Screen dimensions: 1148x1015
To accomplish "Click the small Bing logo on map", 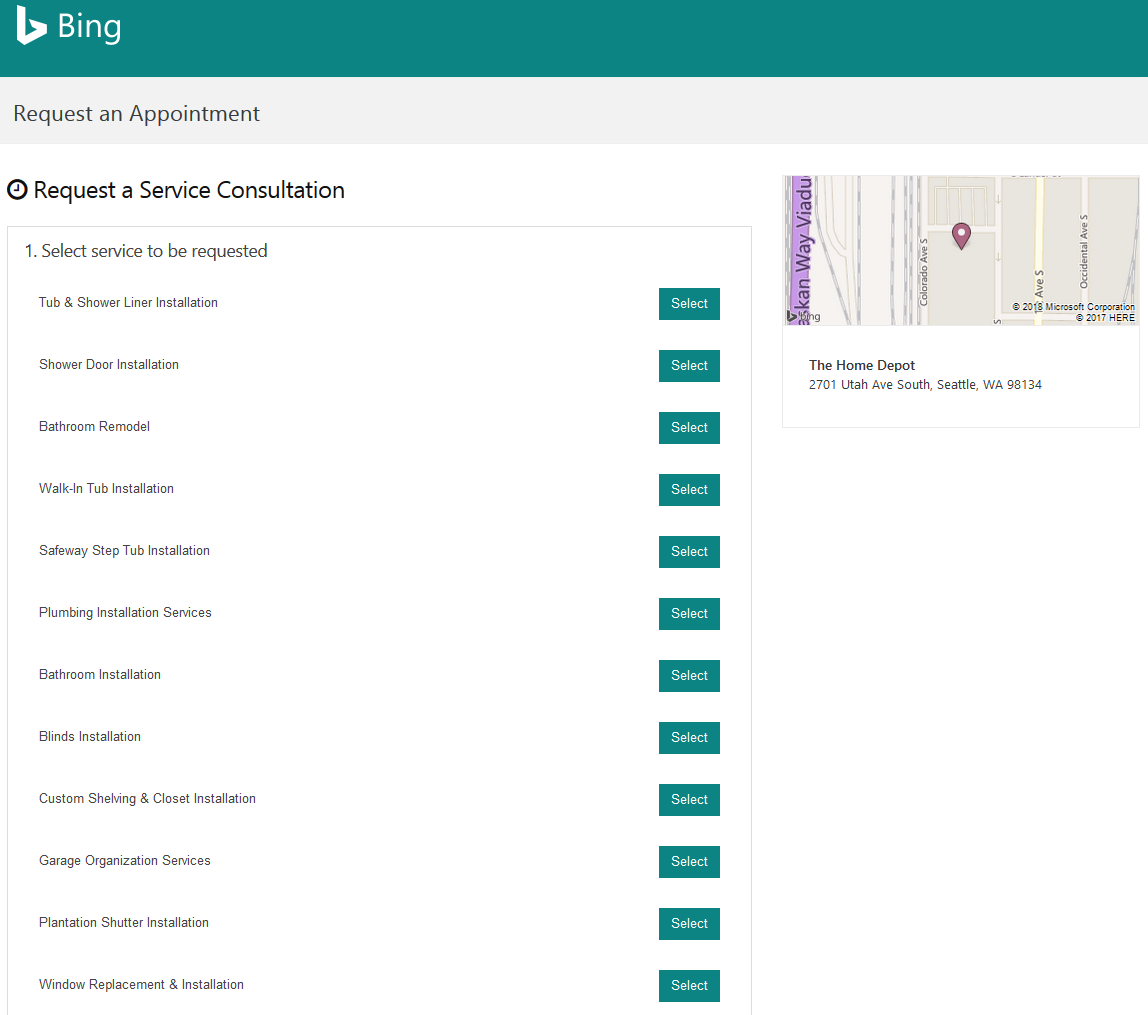I will pyautogui.click(x=804, y=316).
